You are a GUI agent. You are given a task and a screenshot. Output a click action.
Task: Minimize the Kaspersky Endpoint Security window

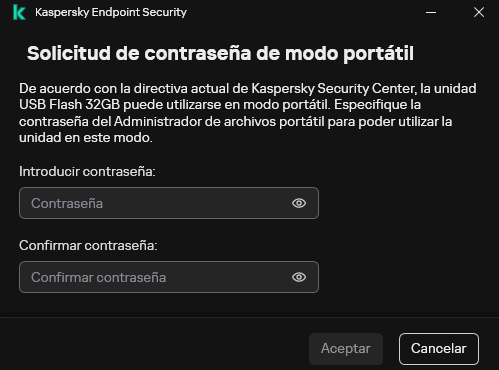click(431, 12)
